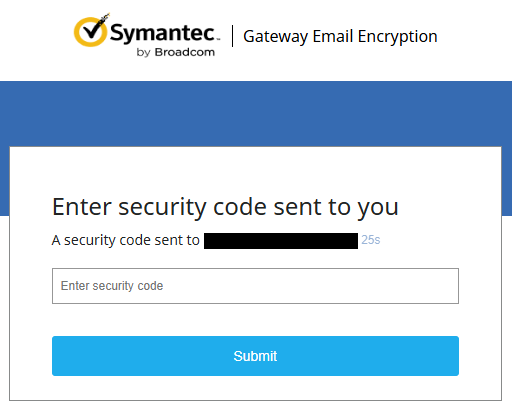Click the blacked-out email address
Screen dimensions: 512x413
[281, 241]
